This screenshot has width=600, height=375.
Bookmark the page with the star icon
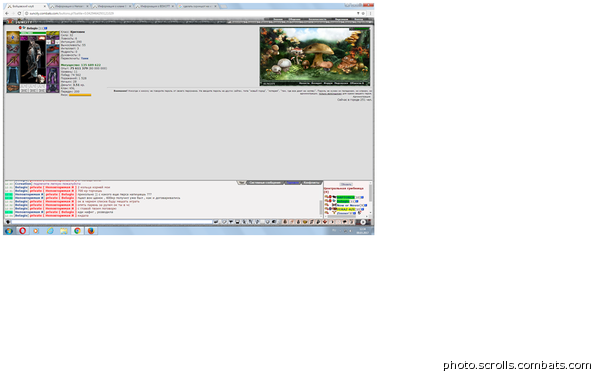coord(363,13)
